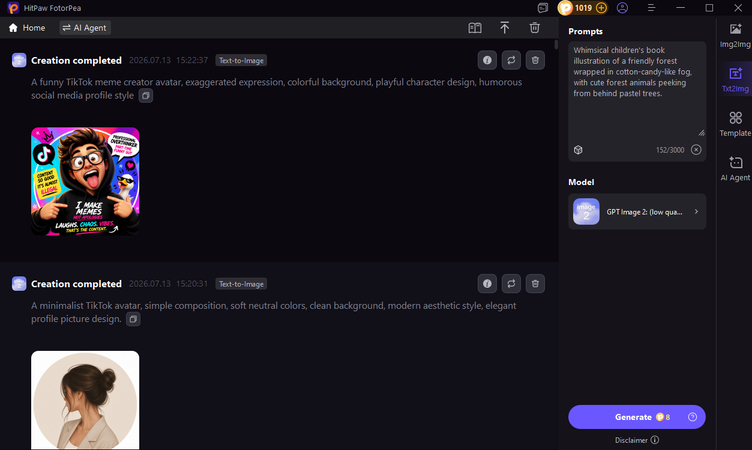Show info for the meme creator creation
This screenshot has width=752, height=450.
[x=487, y=60]
